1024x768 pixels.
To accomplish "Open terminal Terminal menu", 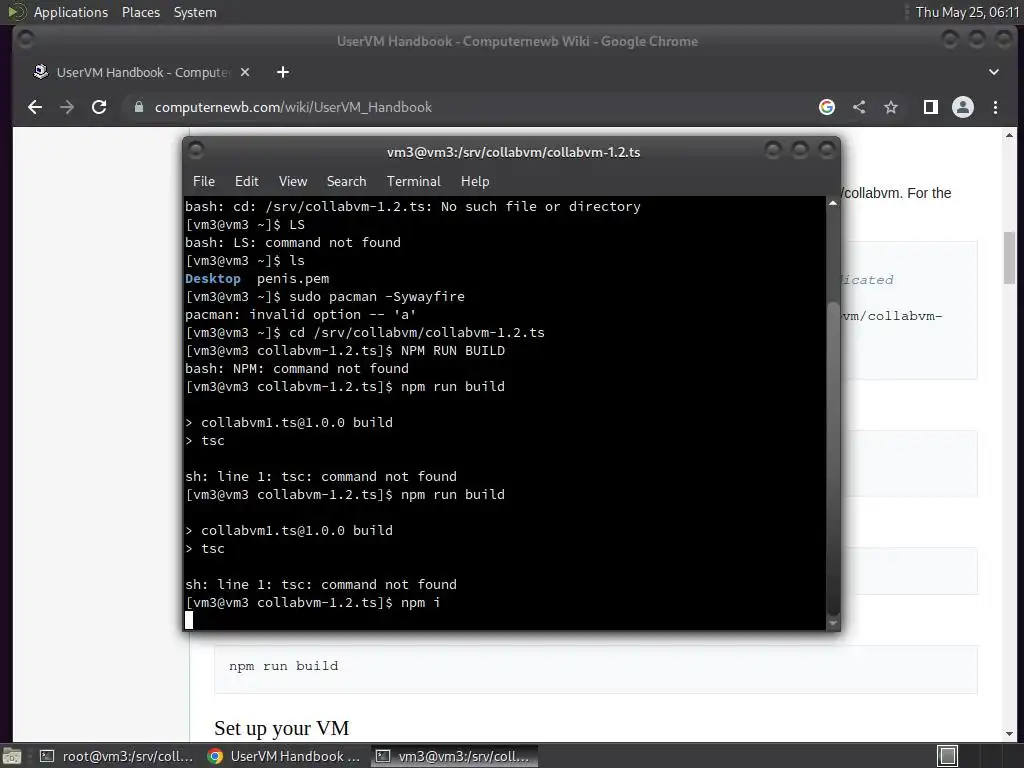I will [x=413, y=181].
